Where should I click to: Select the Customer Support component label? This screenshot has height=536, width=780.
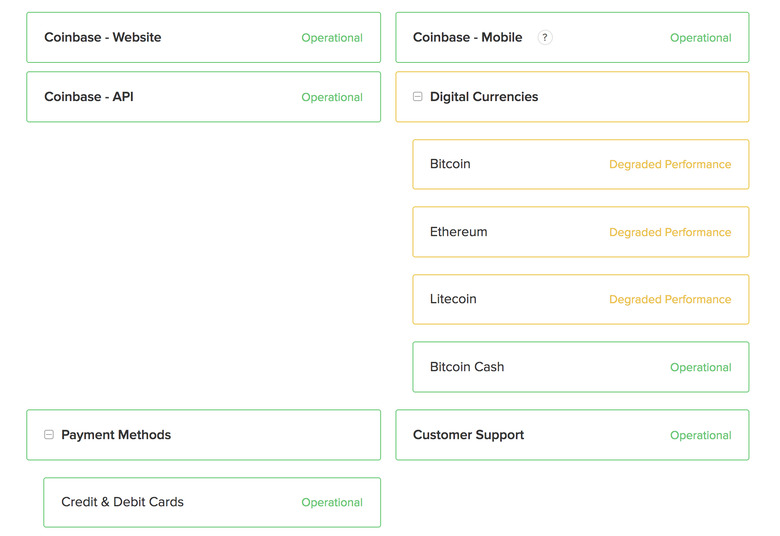pos(469,434)
